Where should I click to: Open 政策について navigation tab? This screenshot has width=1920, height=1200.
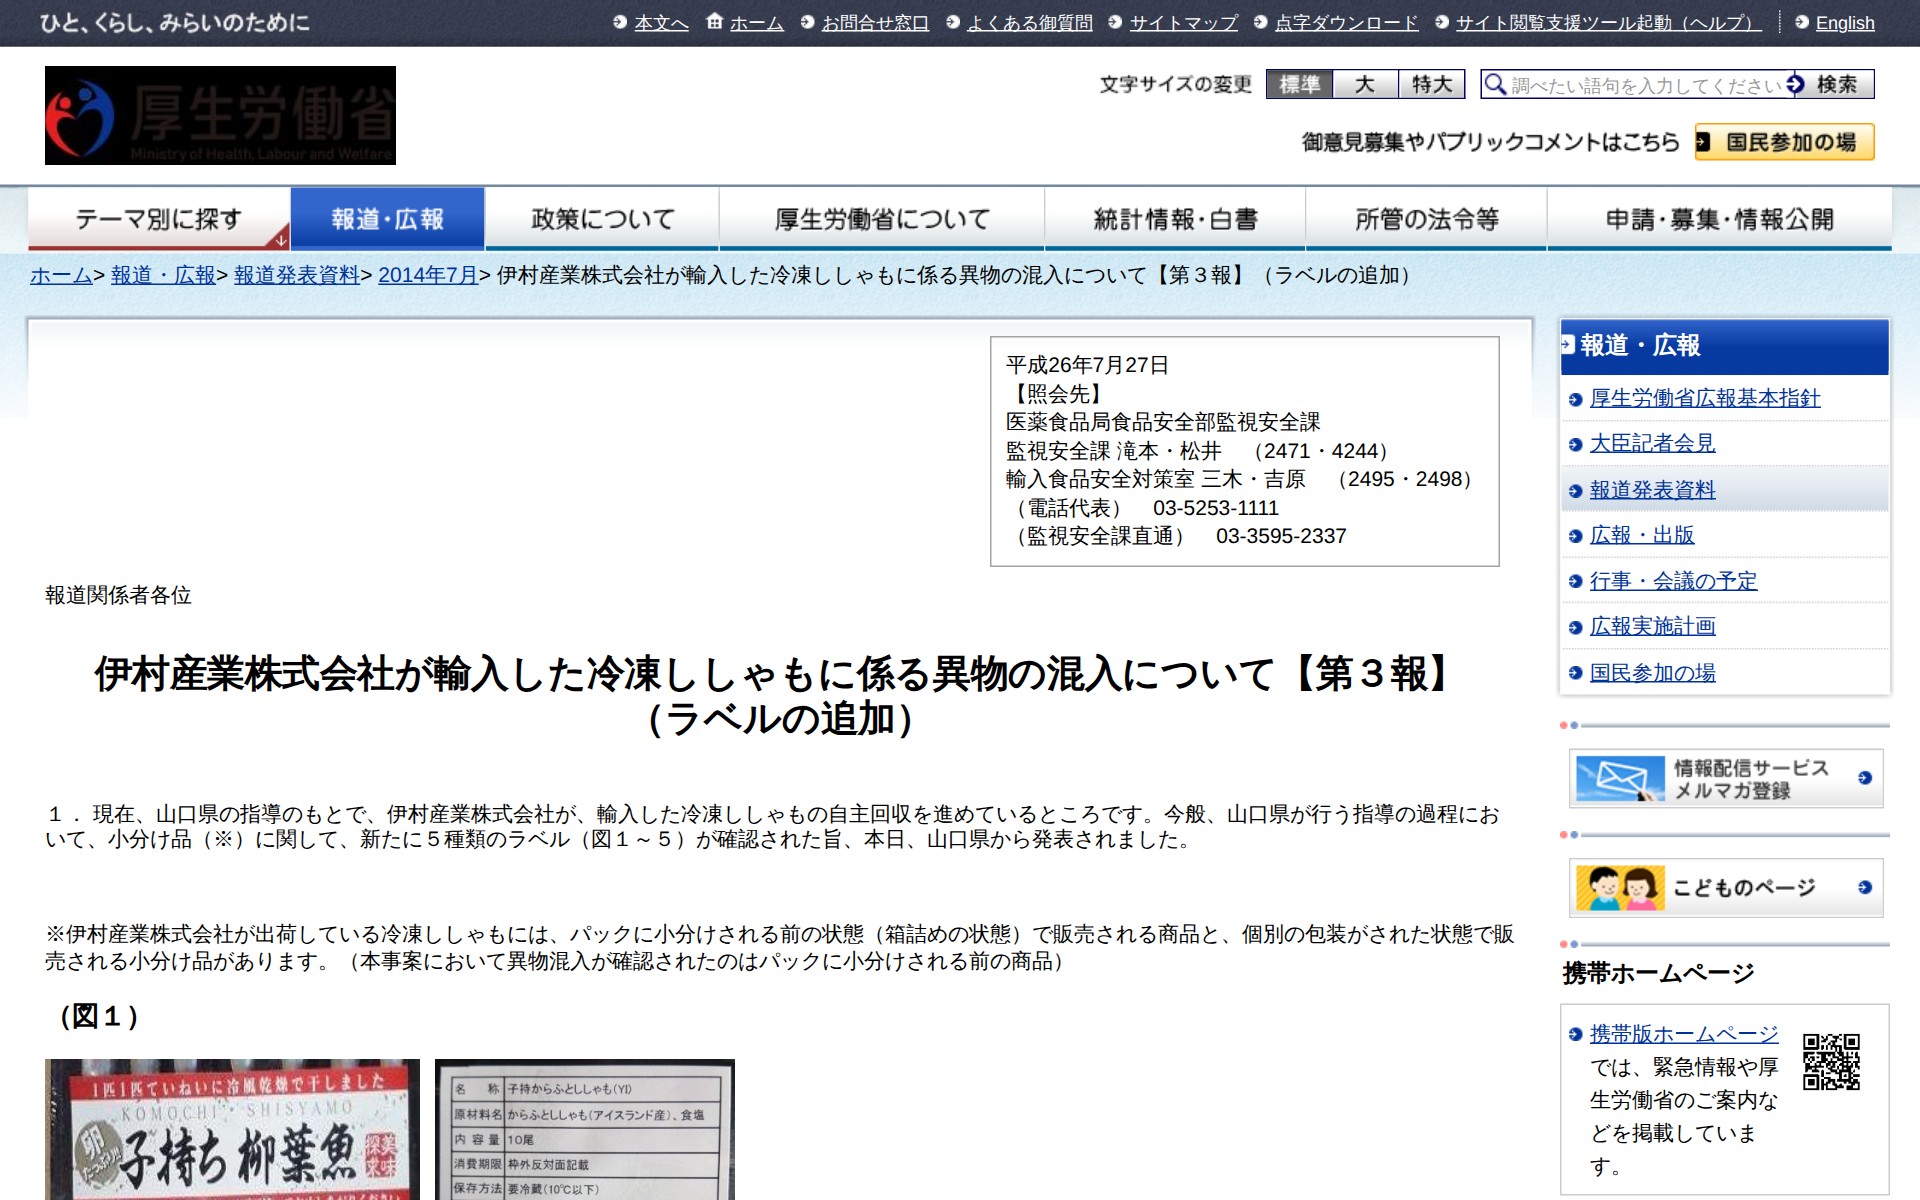point(602,219)
